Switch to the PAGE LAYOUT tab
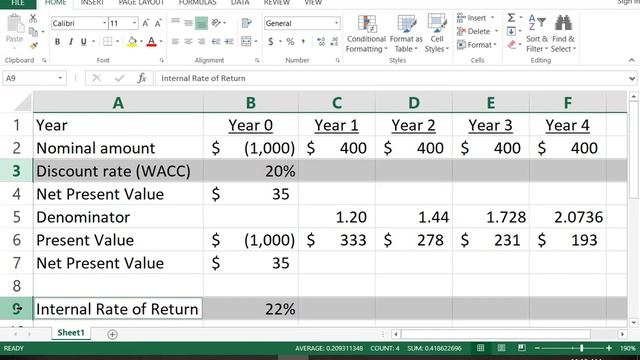This screenshot has height=360, width=640. click(x=141, y=3)
